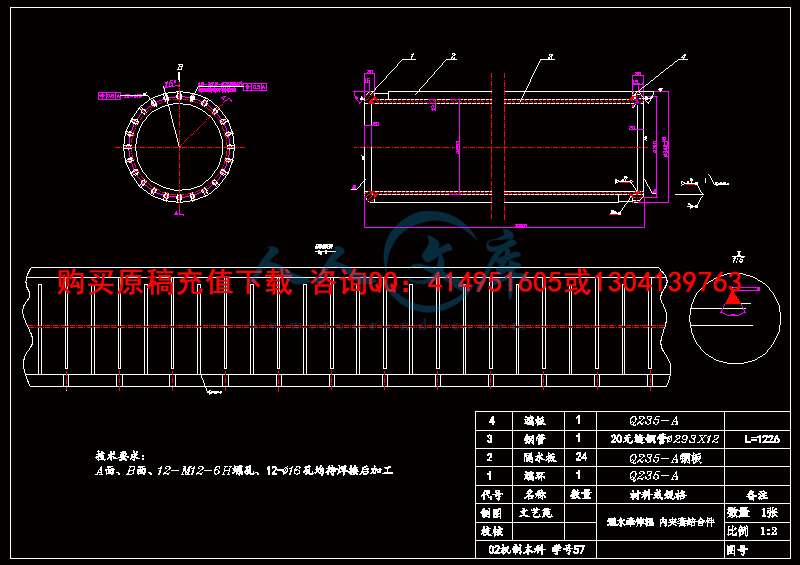The width and height of the screenshot is (800, 565).
Task: Click the '备注' column header
Action: click(757, 495)
